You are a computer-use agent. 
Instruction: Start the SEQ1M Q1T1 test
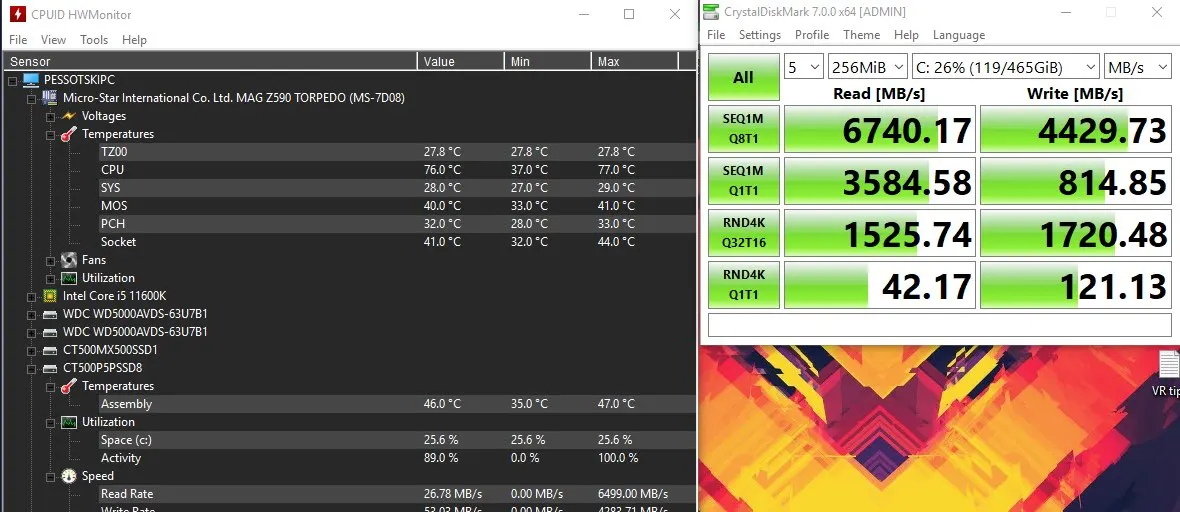[x=744, y=181]
